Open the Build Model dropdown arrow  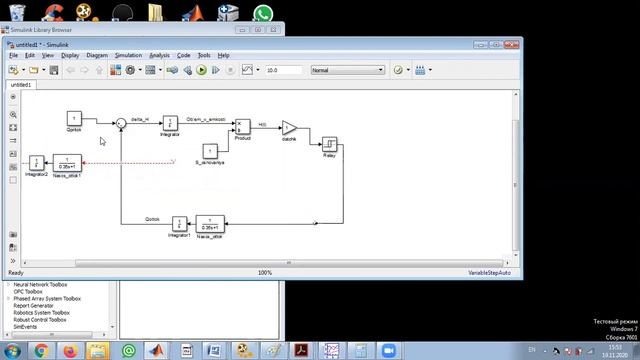[x=430, y=70]
